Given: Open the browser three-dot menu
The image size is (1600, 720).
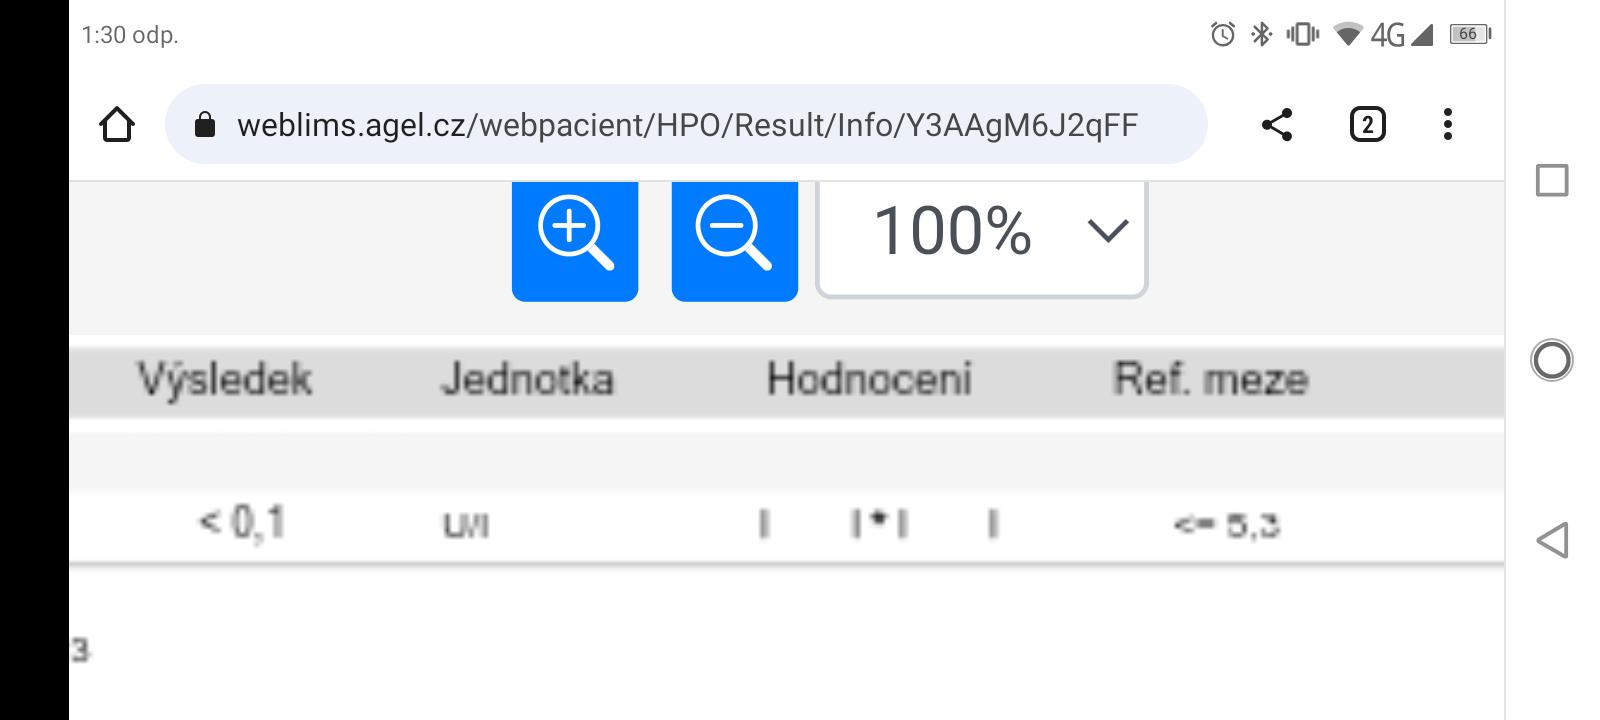Looking at the screenshot, I should pos(1447,125).
